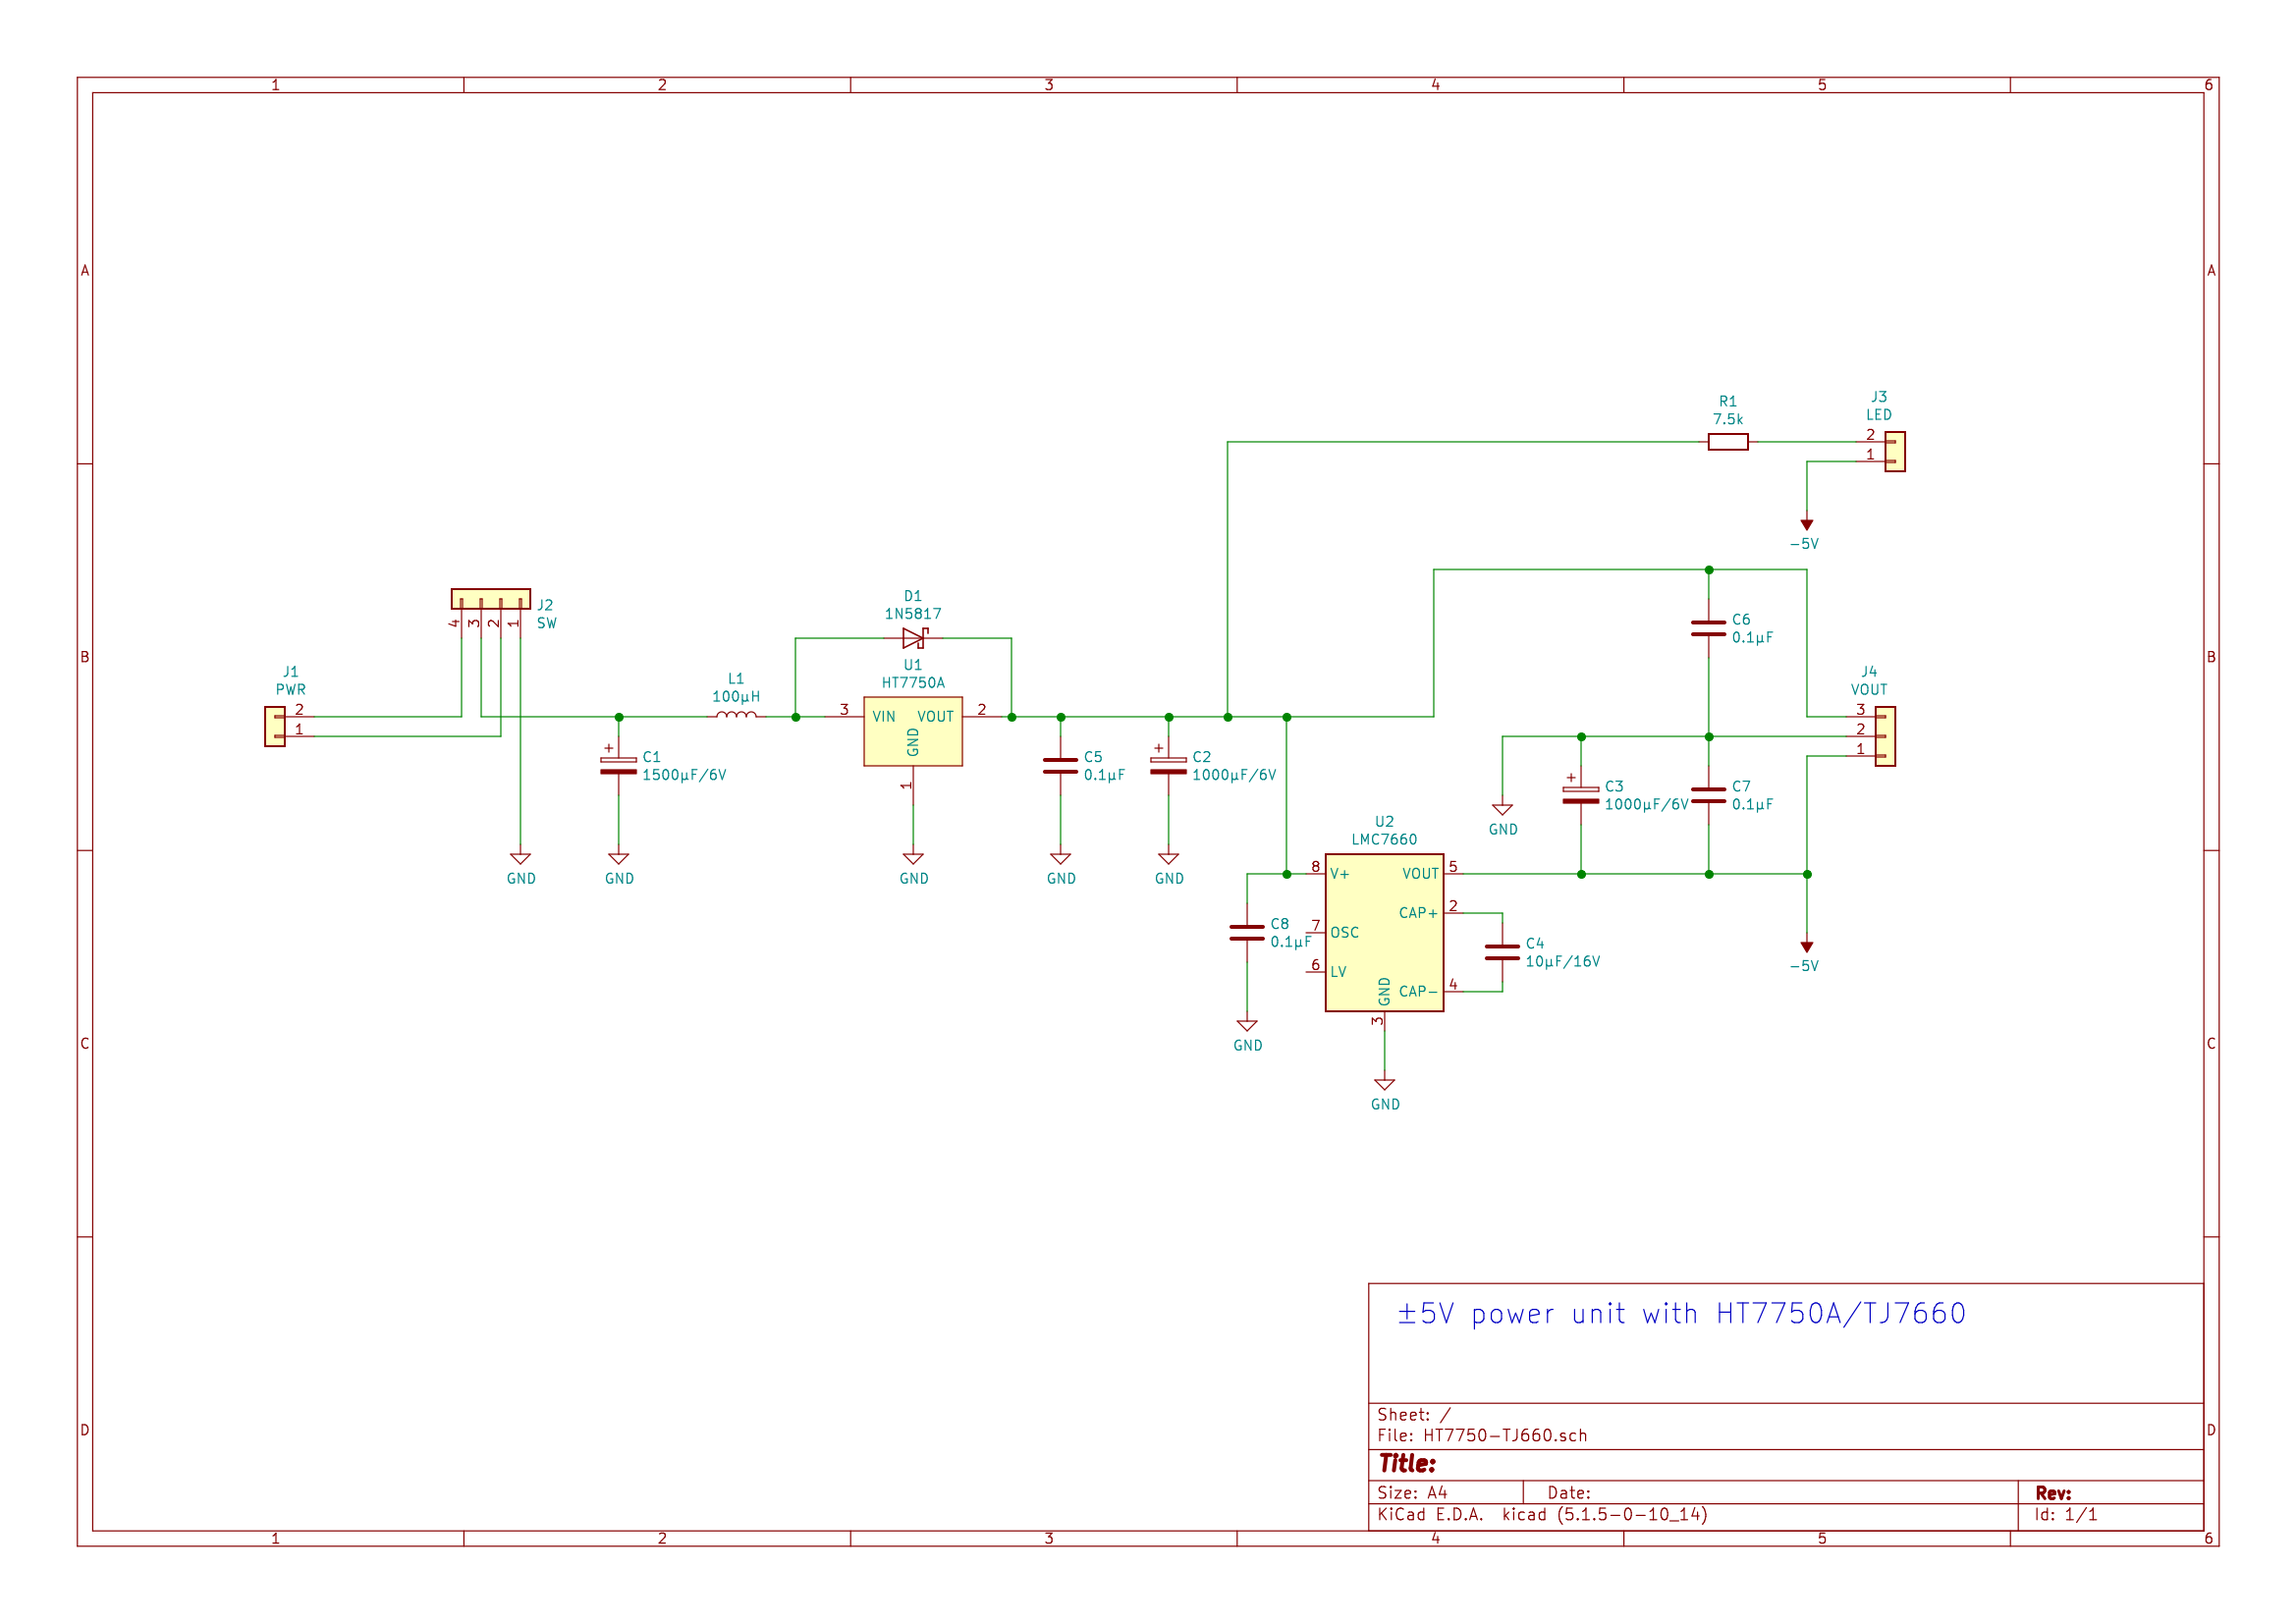Select the L1 100µH inductor symbol
The height and width of the screenshot is (1623, 2296).
(x=736, y=716)
